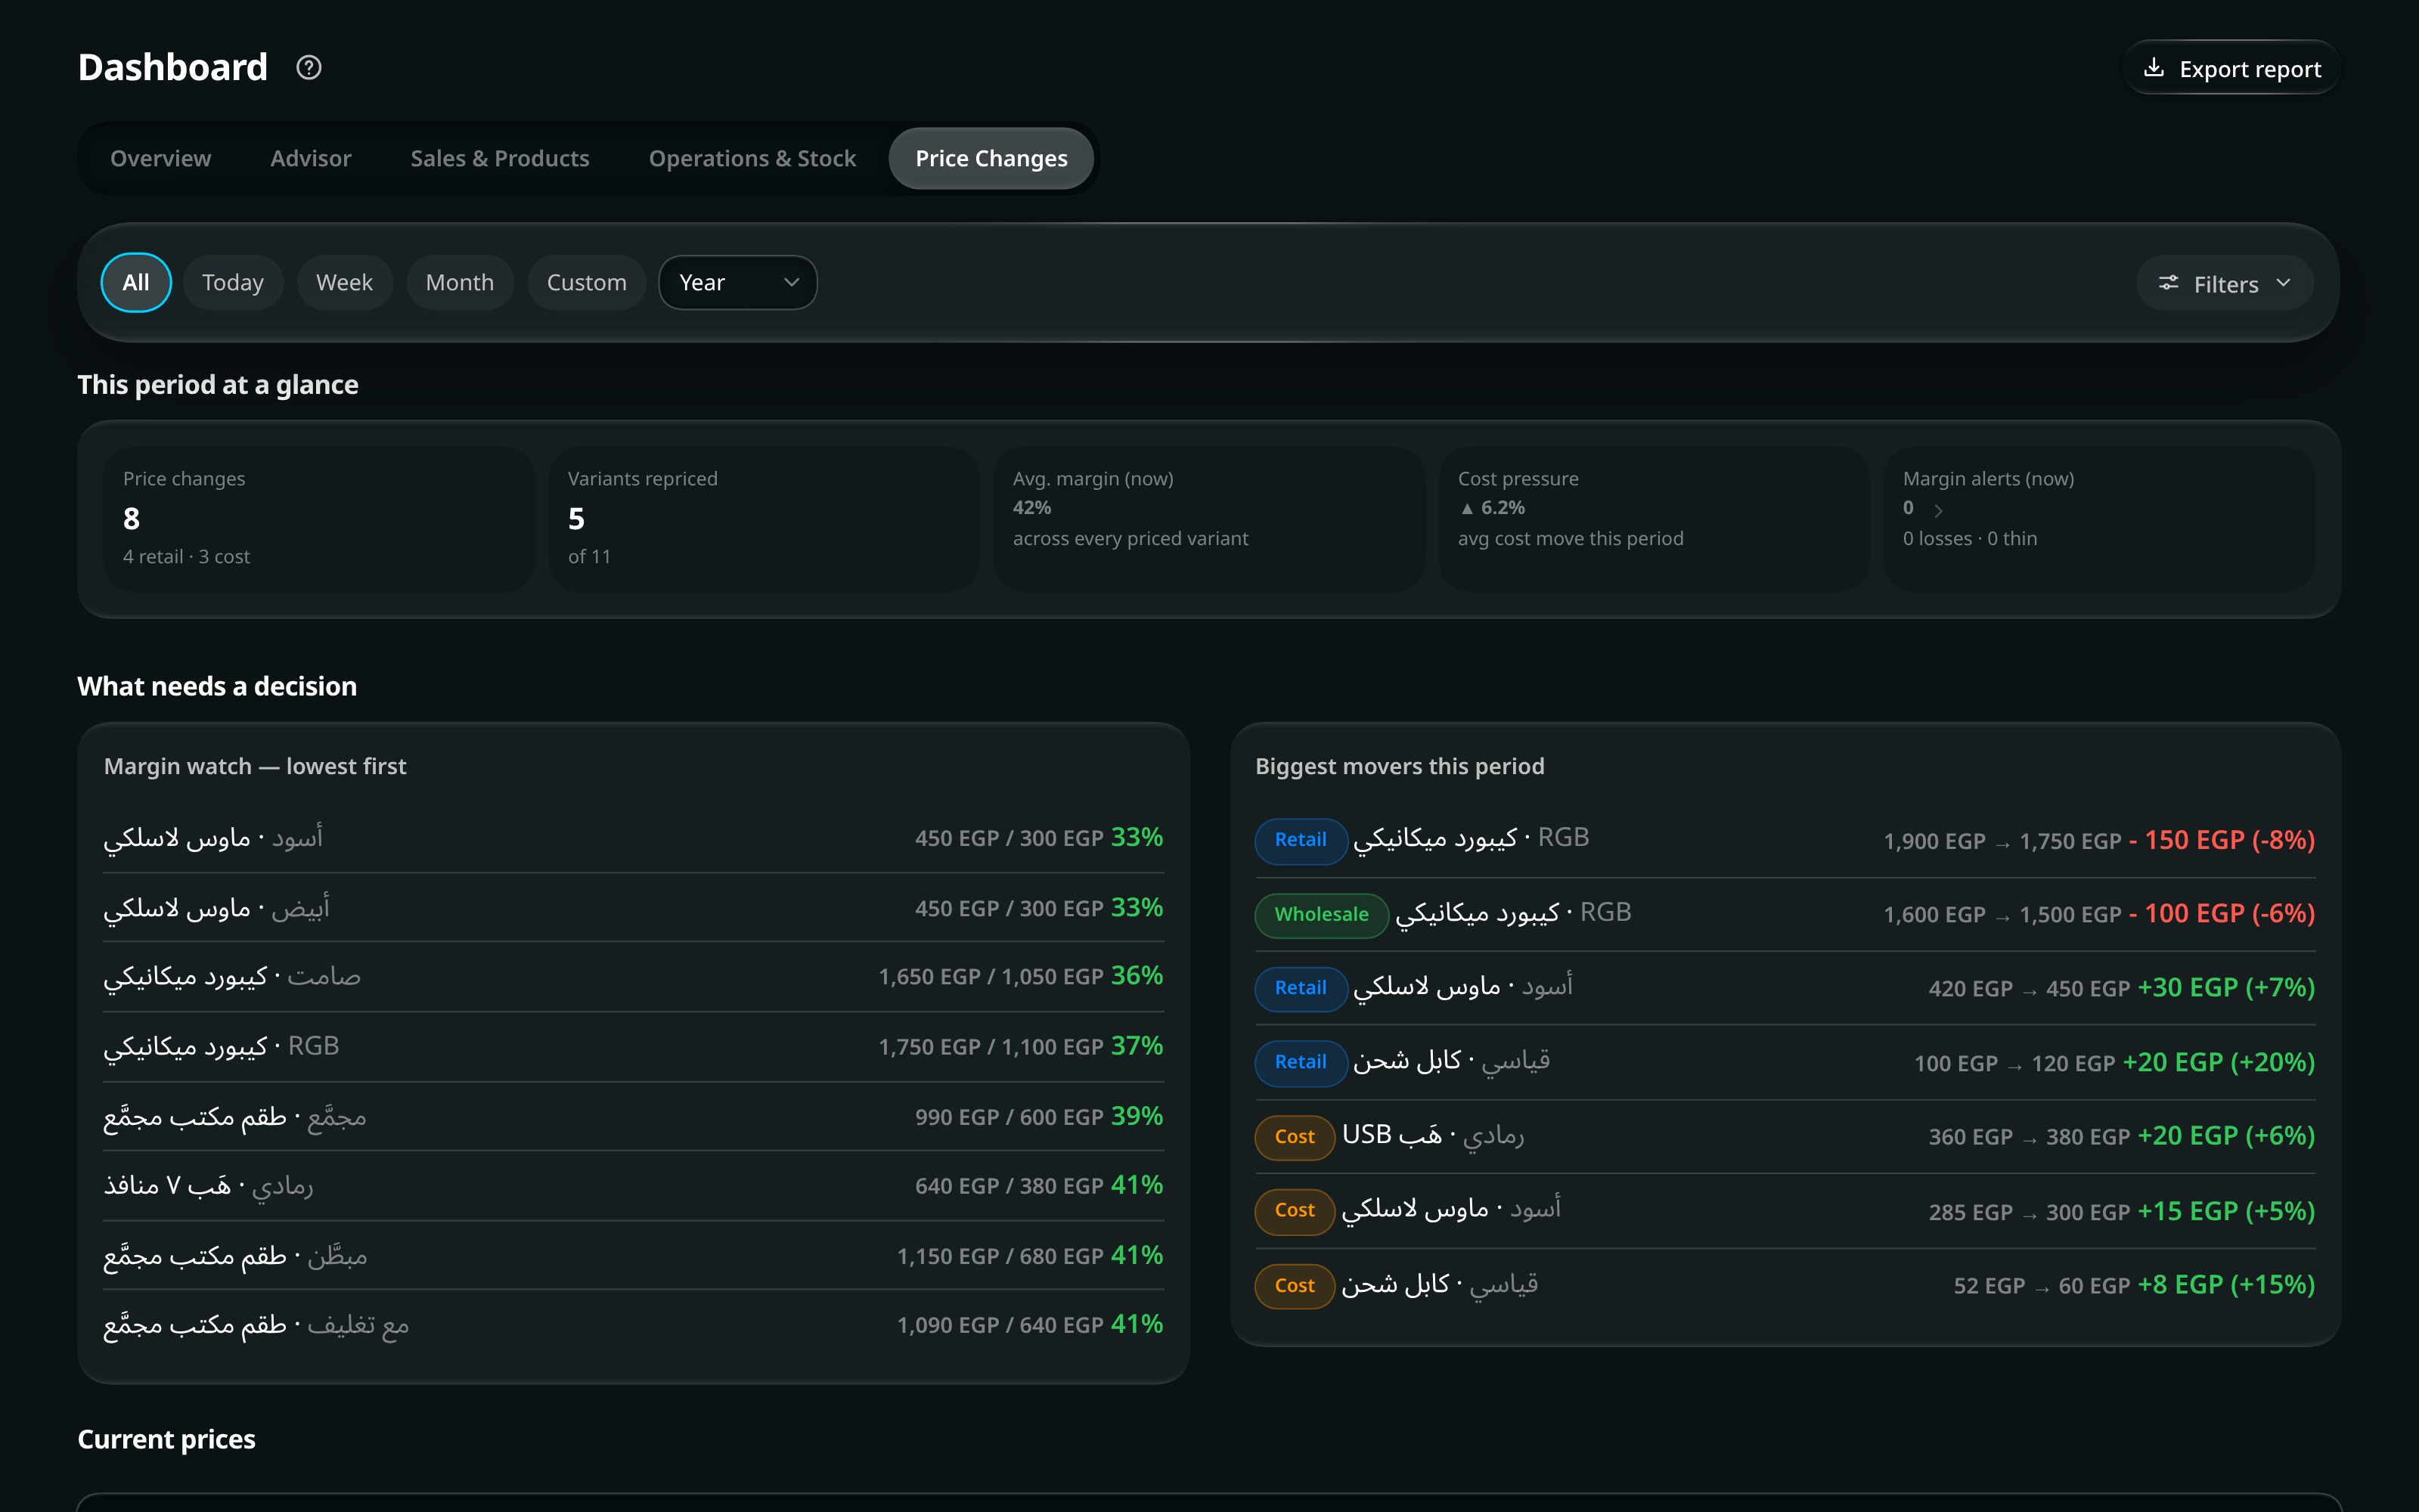Click the Avg. margin 42% card
Image resolution: width=2419 pixels, height=1512 pixels.
(1209, 519)
